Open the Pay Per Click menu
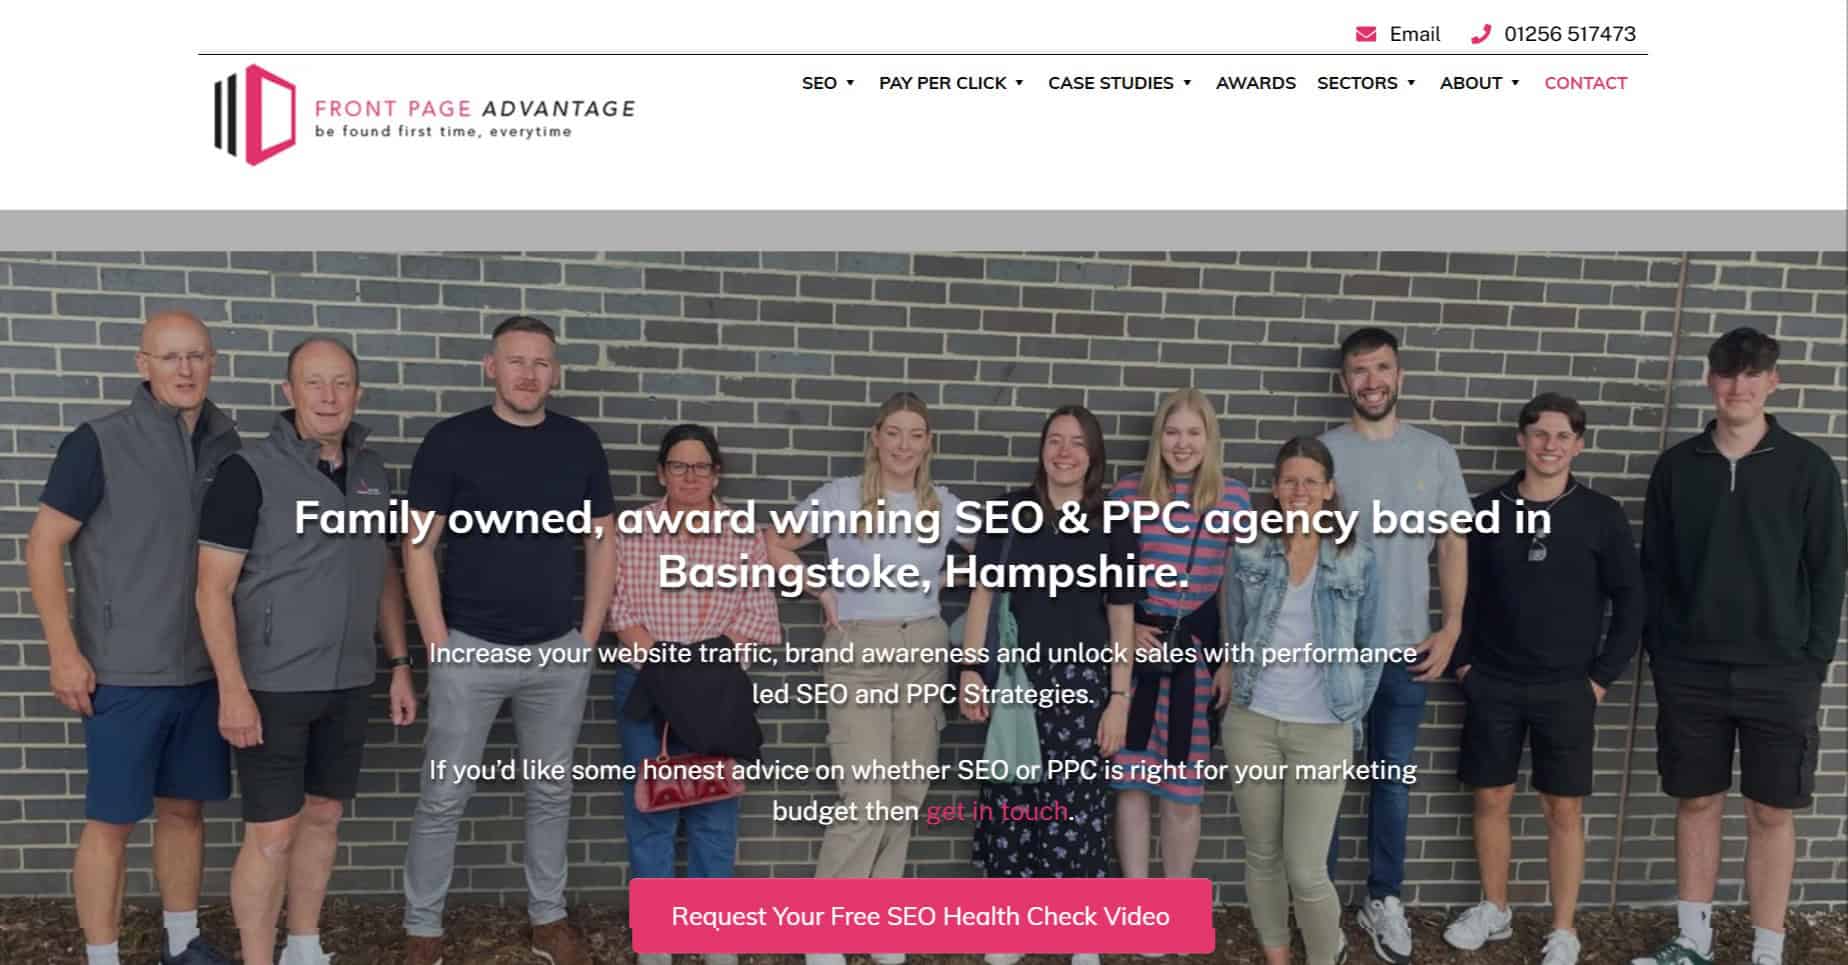 [x=943, y=83]
